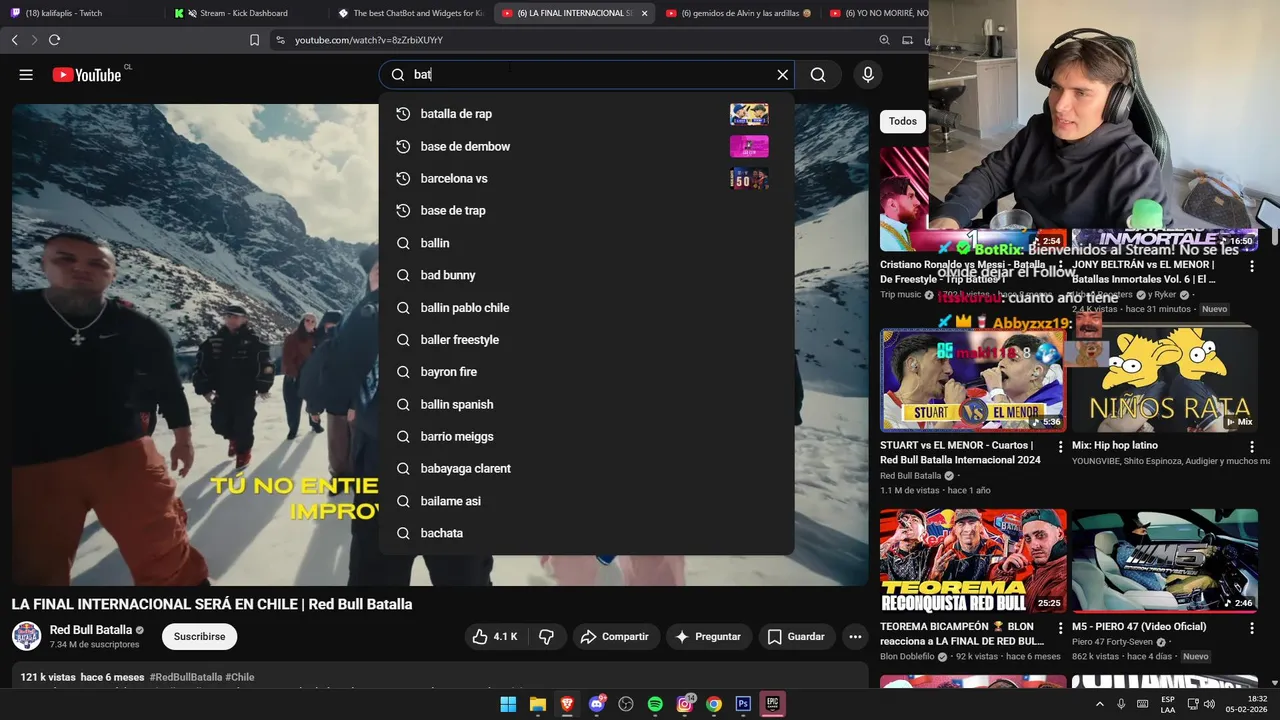Pick the 'baller freestyle' suggestion
1280x720 pixels.
click(x=586, y=340)
